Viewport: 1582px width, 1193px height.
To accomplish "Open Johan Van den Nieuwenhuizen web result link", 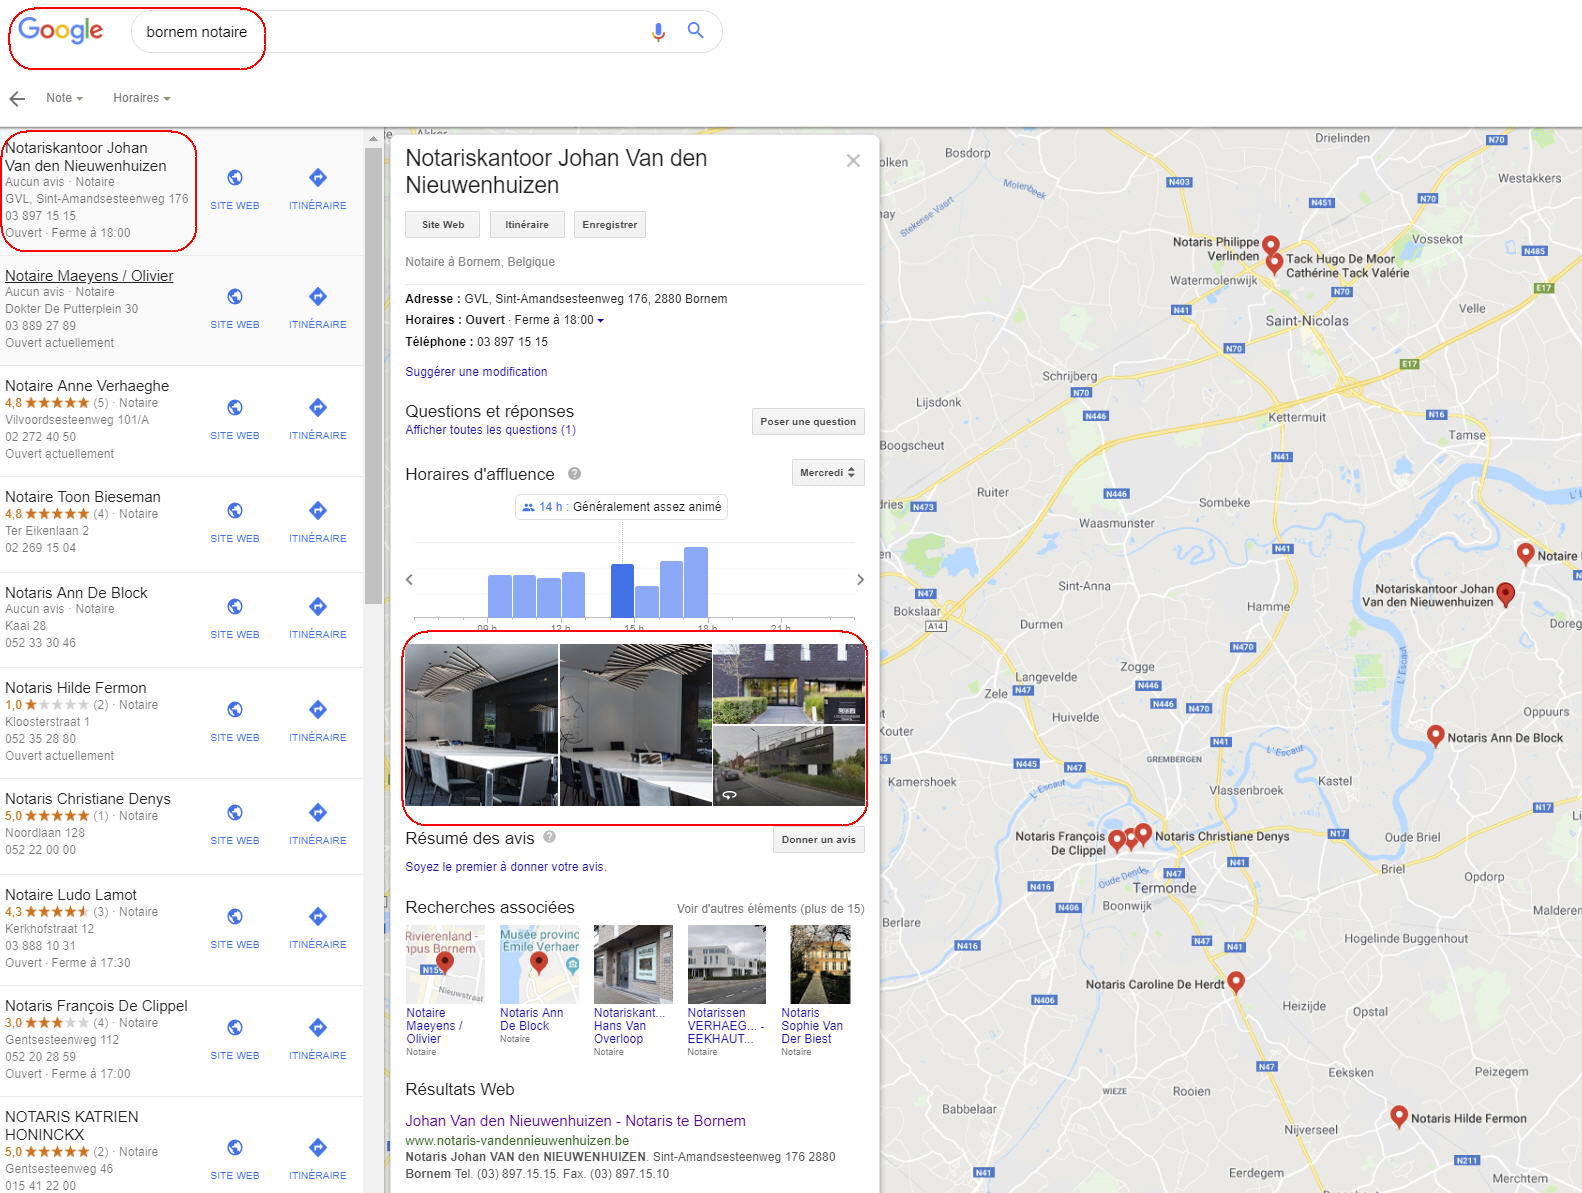I will 575,1121.
